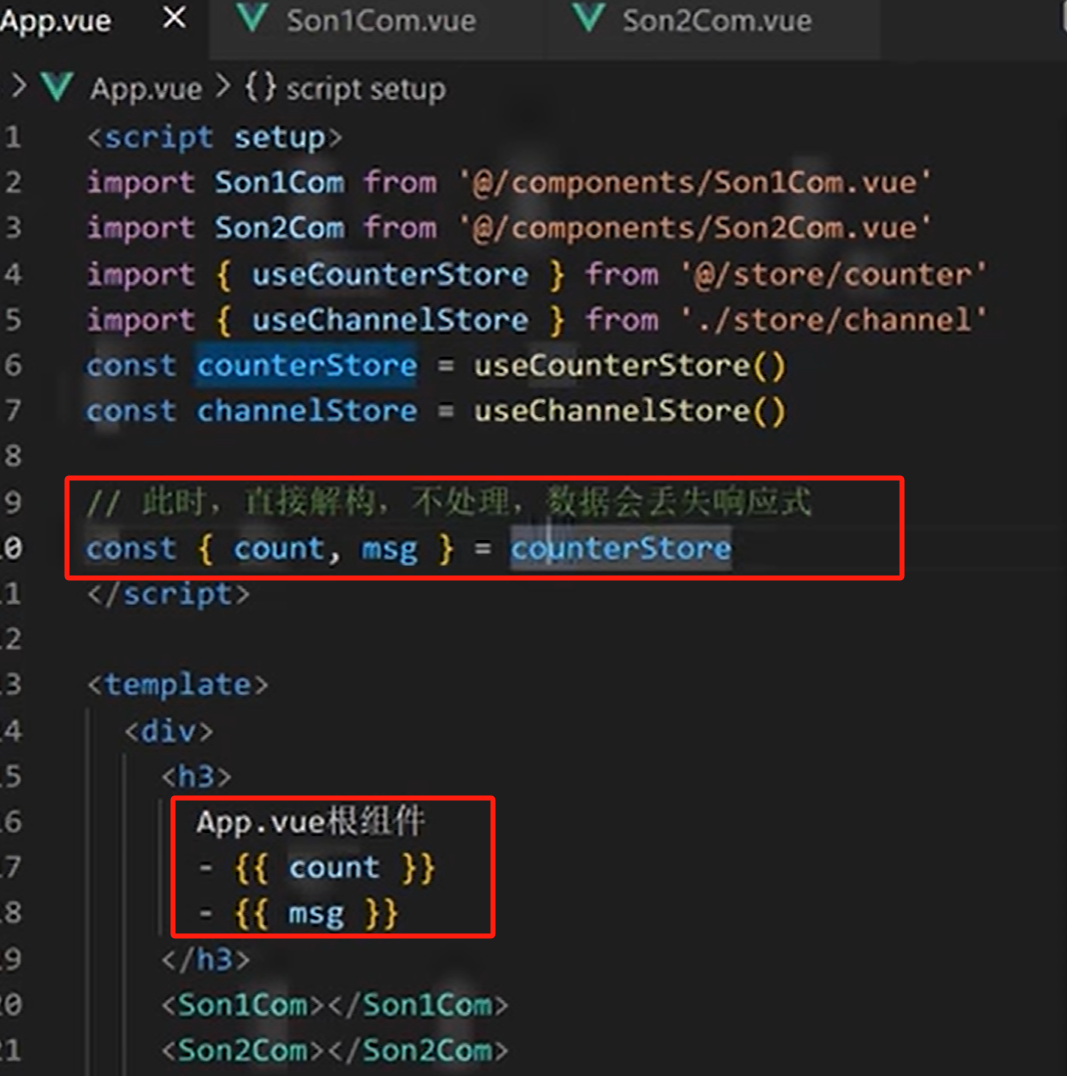
Task: Expand the leading breadcrumb chevron
Action: [x=19, y=87]
